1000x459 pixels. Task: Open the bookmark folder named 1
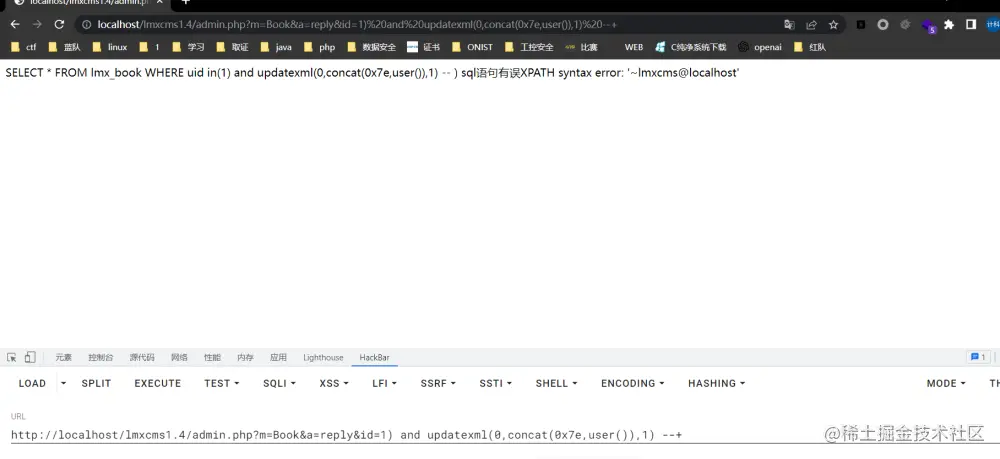point(149,47)
